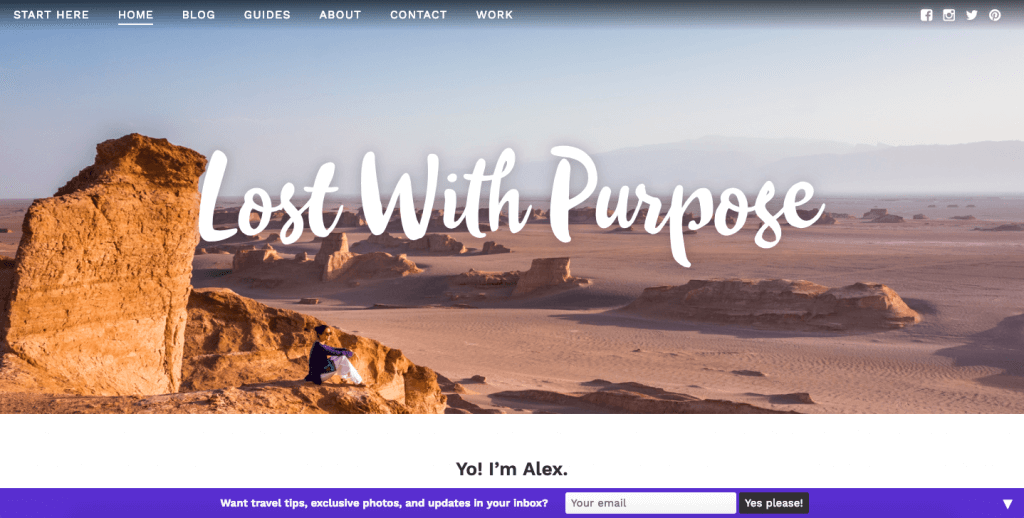Collapse the newsletter bar with the arrow

pos(1008,504)
